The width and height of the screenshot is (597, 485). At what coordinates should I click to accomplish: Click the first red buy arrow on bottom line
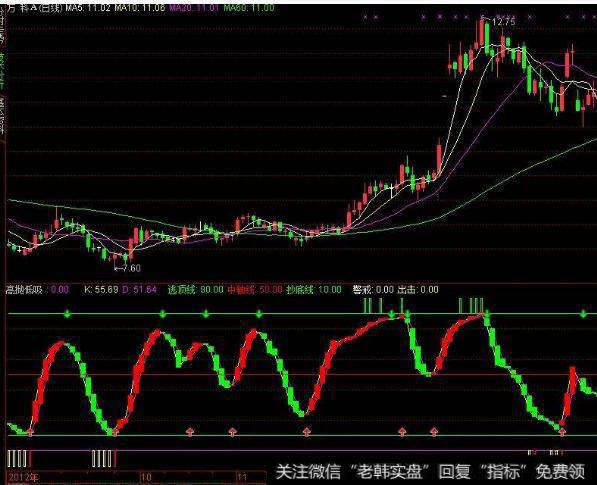pyautogui.click(x=30, y=432)
